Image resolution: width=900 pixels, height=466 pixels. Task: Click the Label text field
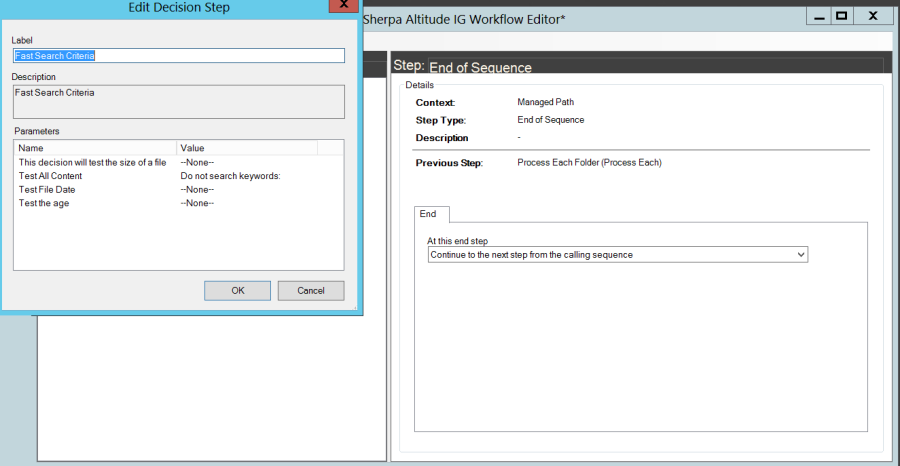[x=178, y=56]
